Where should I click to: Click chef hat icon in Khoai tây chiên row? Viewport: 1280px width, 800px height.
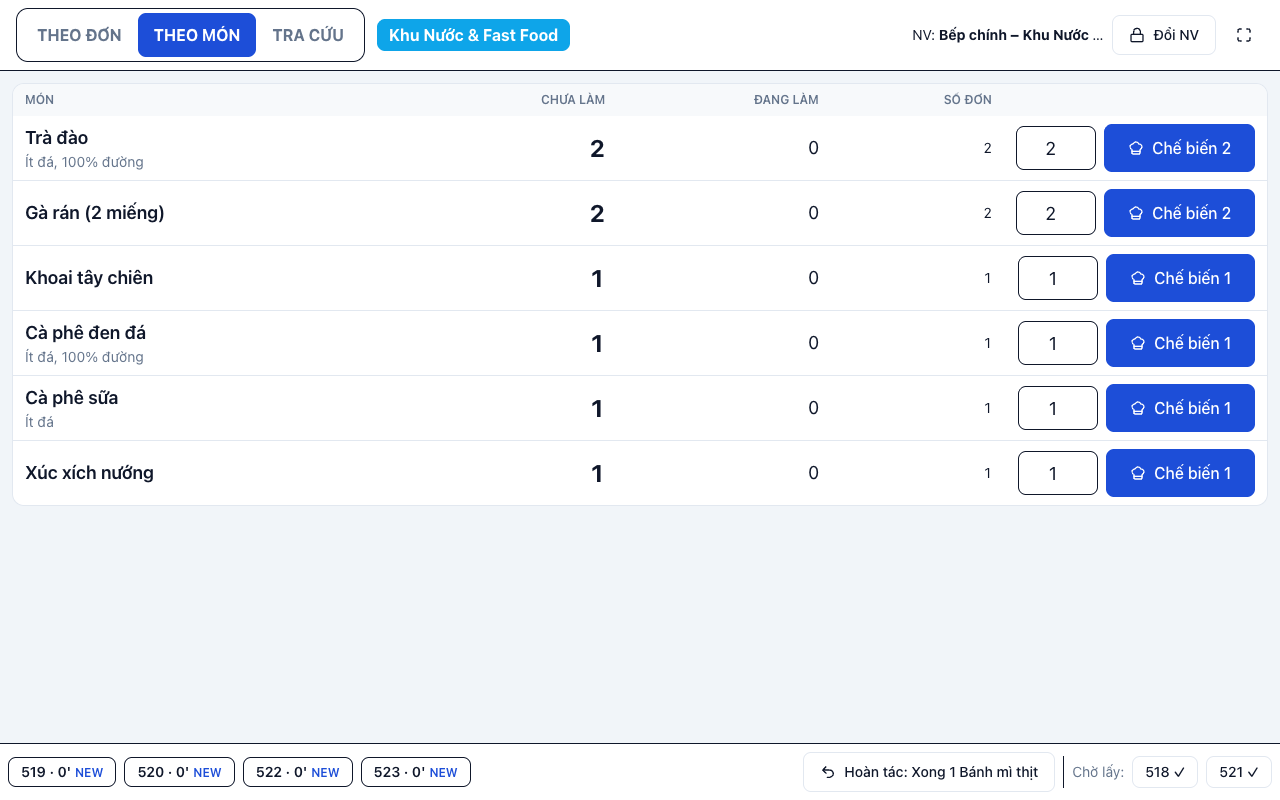pyautogui.click(x=1138, y=278)
